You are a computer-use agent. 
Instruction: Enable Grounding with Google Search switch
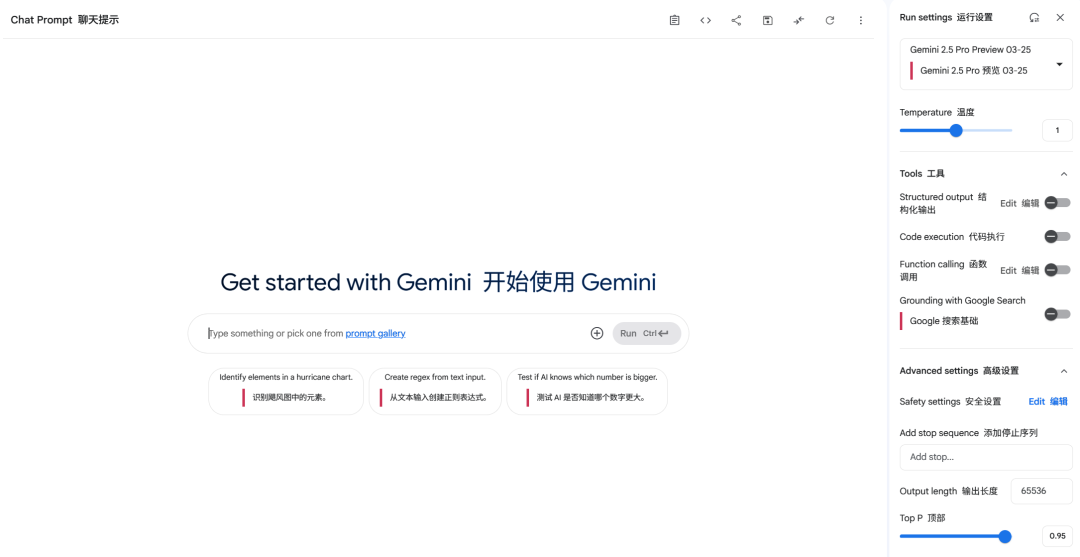(x=1057, y=314)
